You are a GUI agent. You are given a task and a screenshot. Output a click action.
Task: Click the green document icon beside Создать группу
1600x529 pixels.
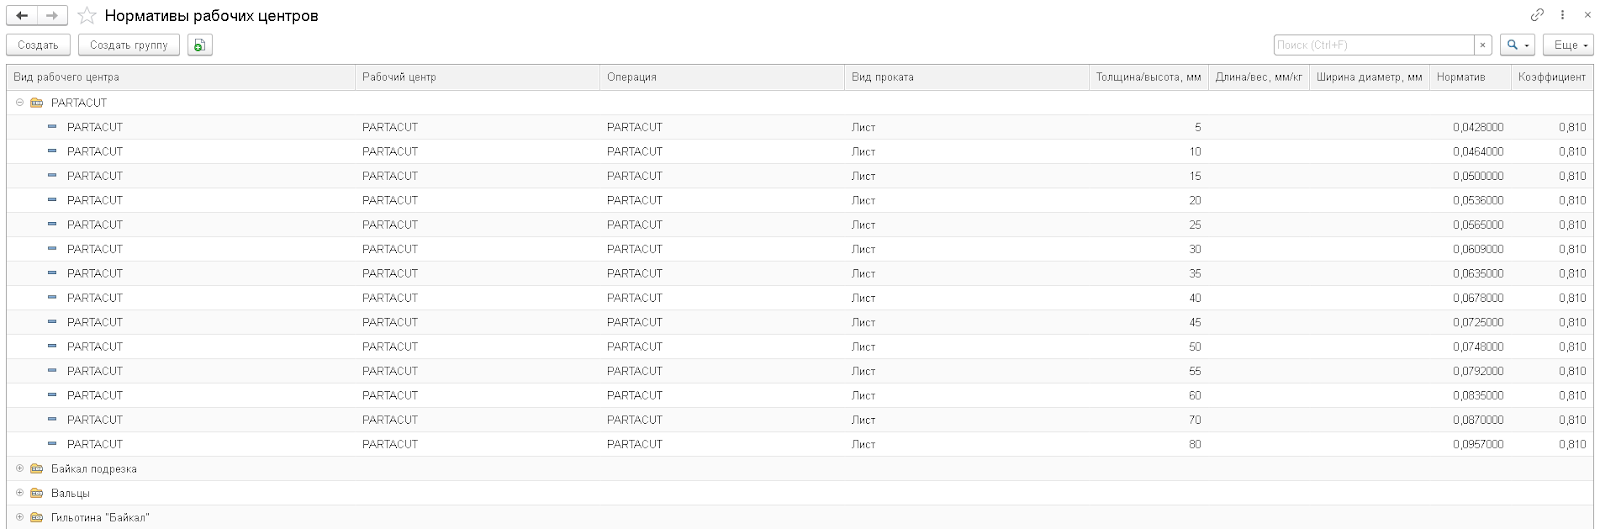coord(200,45)
